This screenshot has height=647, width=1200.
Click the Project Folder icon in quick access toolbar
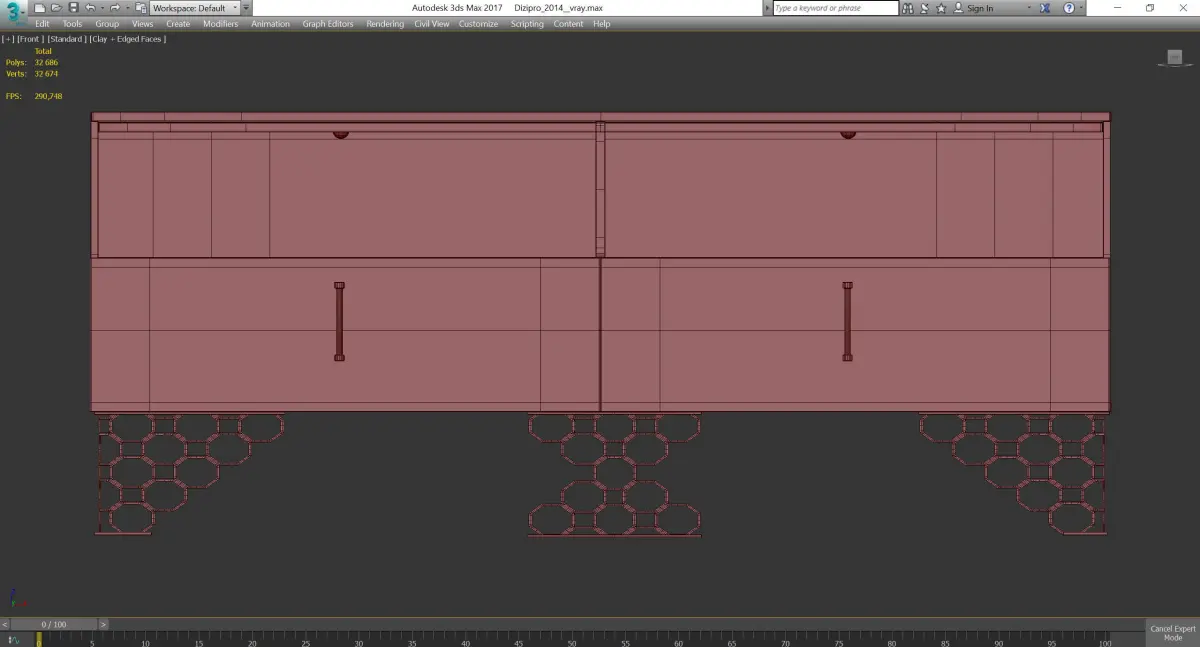(141, 8)
